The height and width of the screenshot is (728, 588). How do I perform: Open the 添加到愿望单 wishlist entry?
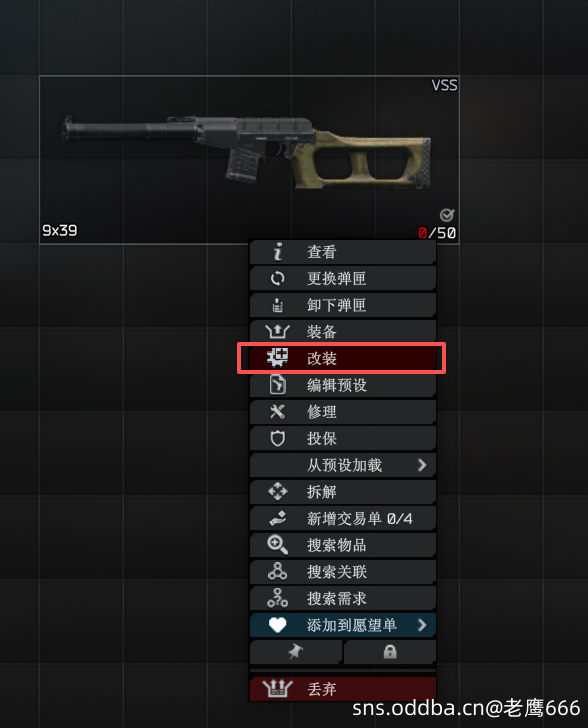tap(343, 625)
